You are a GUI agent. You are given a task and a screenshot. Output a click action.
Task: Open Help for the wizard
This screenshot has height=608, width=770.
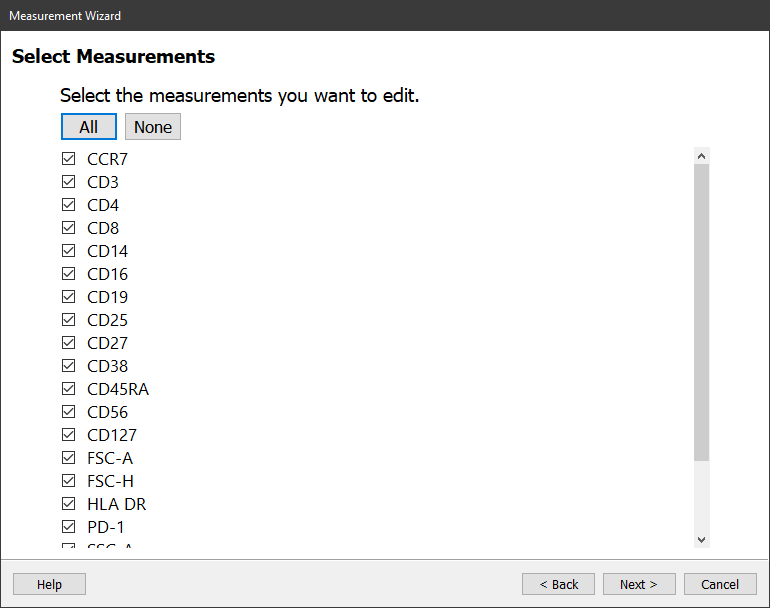pos(49,584)
